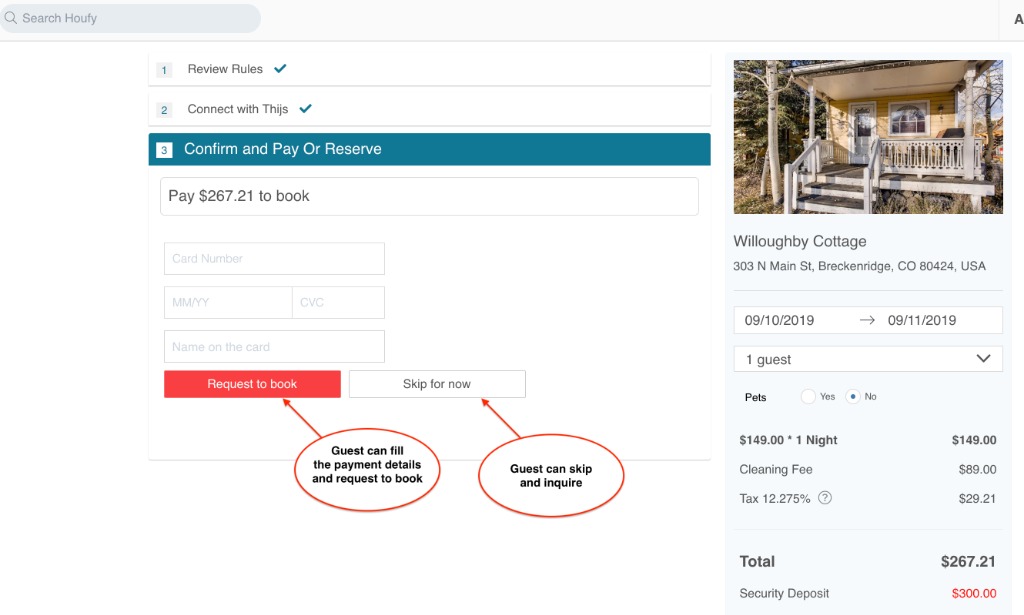This screenshot has width=1024, height=615.
Task: Click the MM/YY expiry field
Action: pyautogui.click(x=226, y=302)
